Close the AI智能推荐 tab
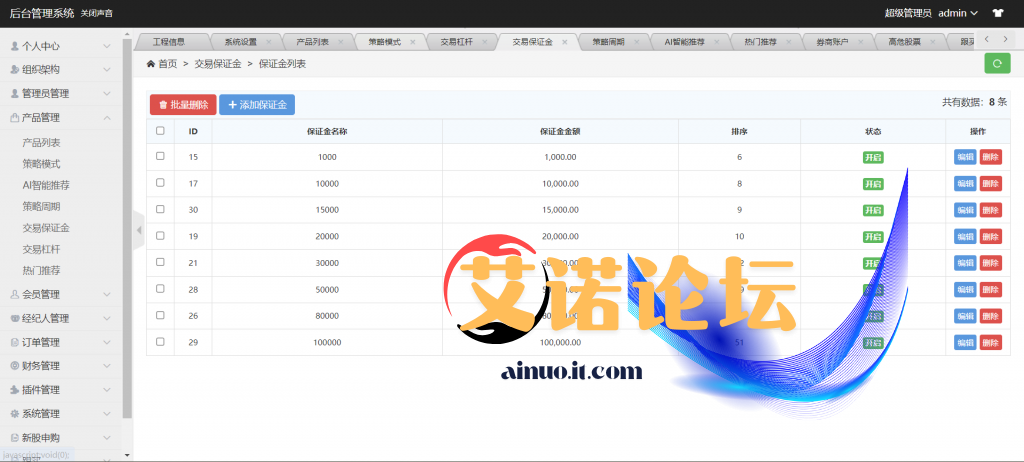The height and width of the screenshot is (462, 1024). (716, 42)
